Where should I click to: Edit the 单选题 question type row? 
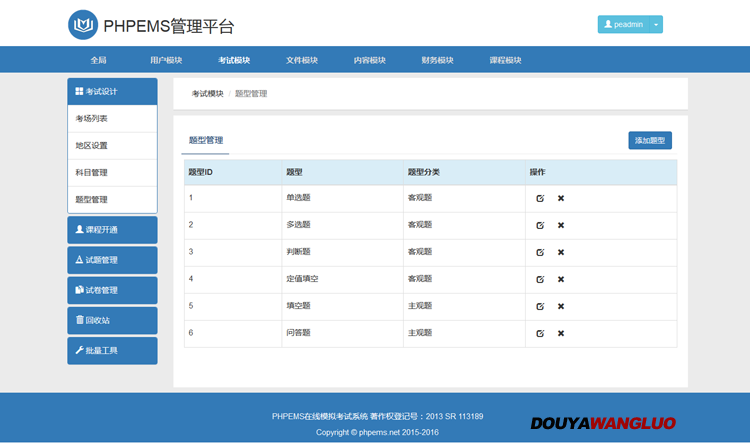[540, 198]
